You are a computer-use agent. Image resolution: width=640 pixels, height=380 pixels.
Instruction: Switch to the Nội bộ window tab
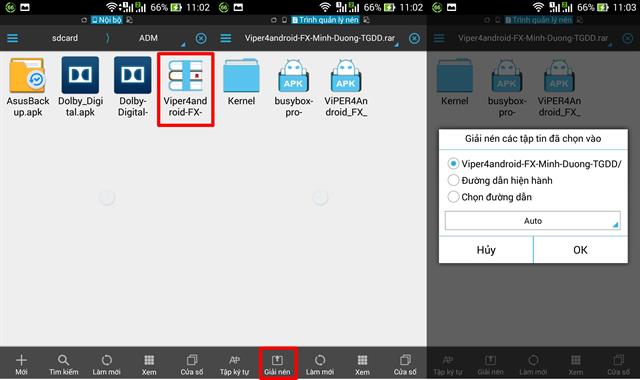(x=107, y=20)
